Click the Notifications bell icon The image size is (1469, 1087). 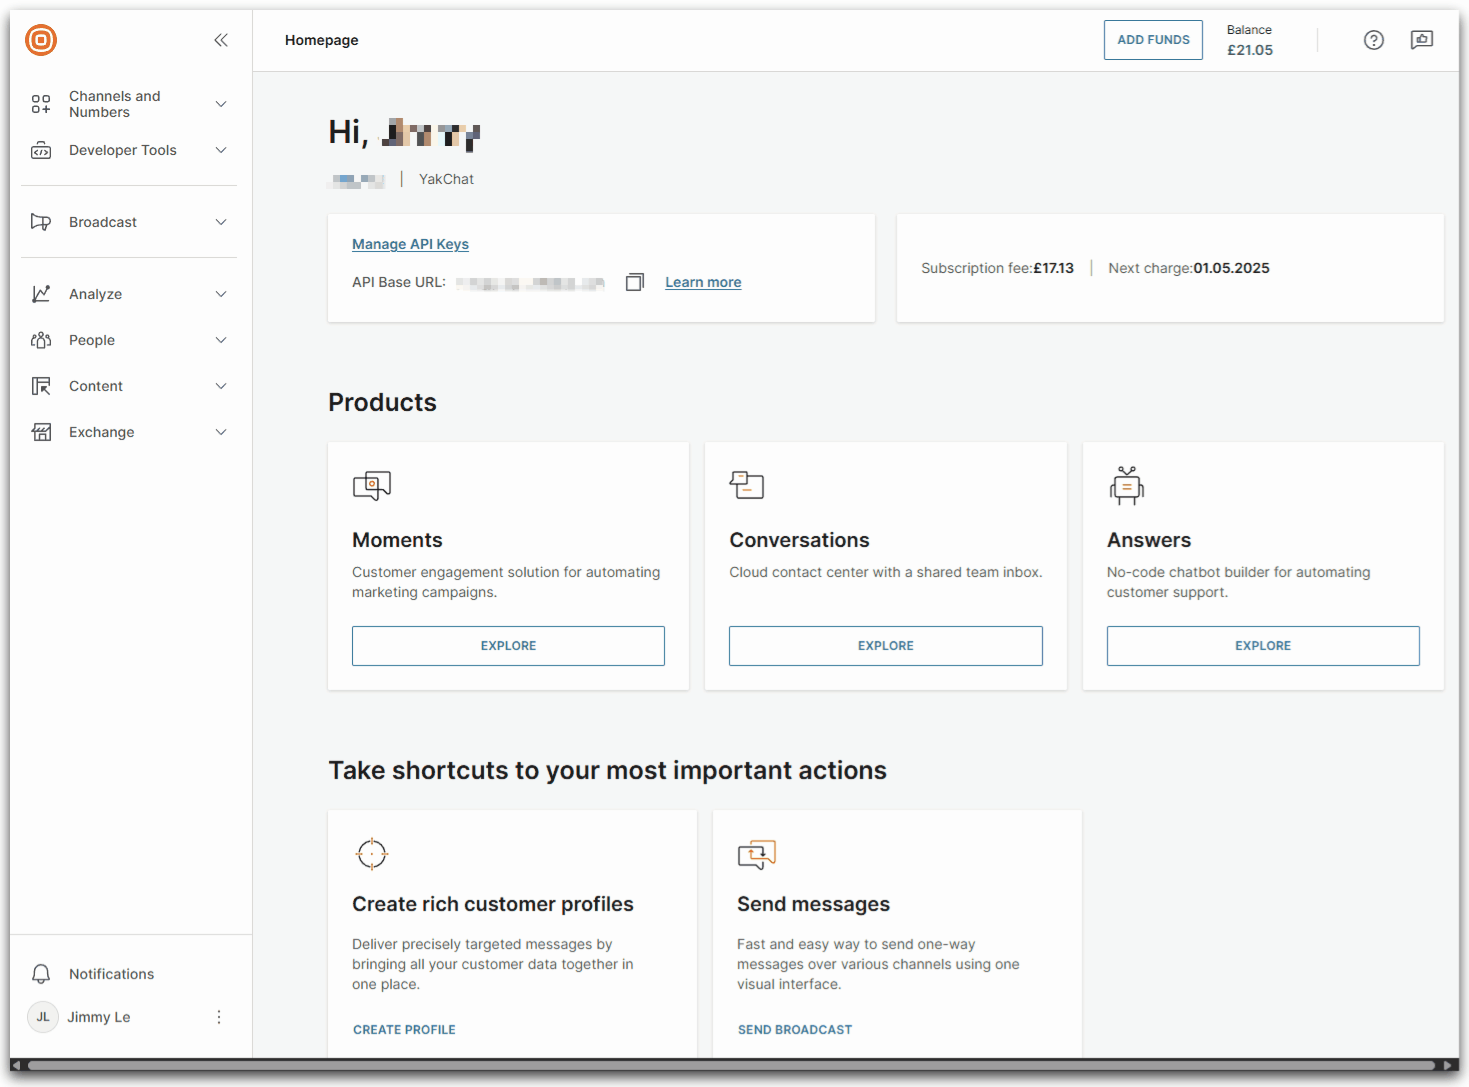click(x=41, y=974)
